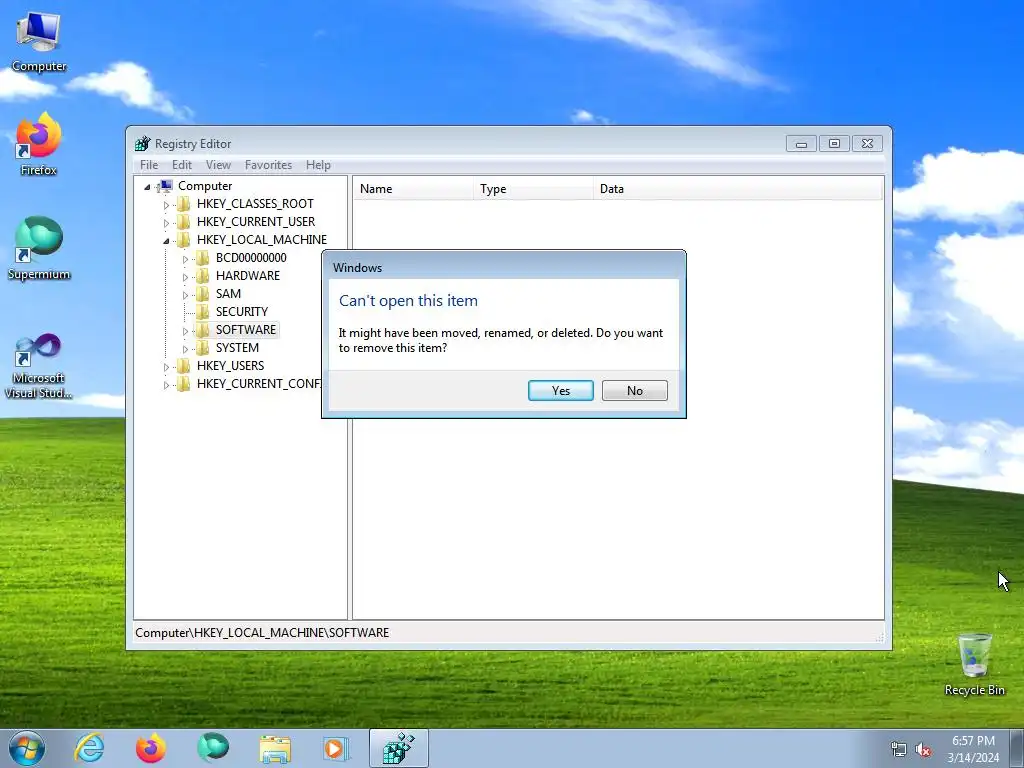Collapse HKEY_LOCAL_MACHINE arrow

pyautogui.click(x=166, y=240)
